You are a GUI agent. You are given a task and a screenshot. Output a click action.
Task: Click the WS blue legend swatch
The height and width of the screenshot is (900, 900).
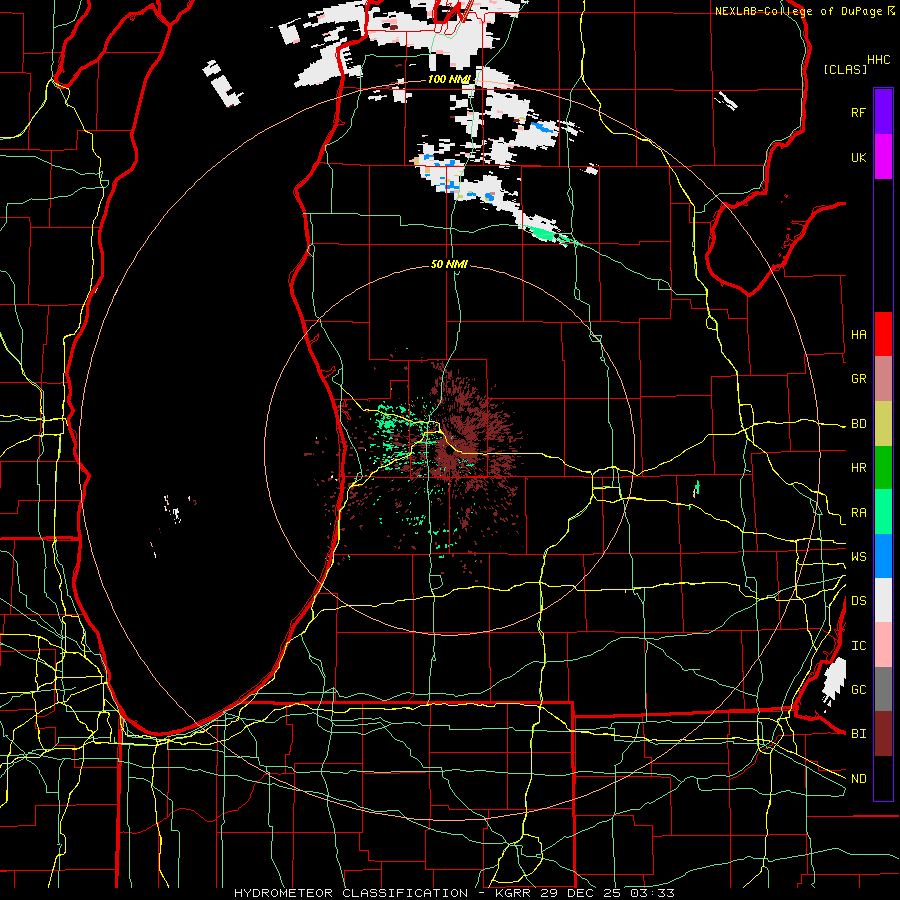pyautogui.click(x=883, y=556)
